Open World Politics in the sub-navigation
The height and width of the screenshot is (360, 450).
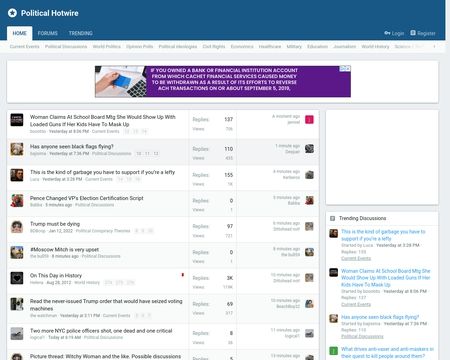tap(107, 46)
